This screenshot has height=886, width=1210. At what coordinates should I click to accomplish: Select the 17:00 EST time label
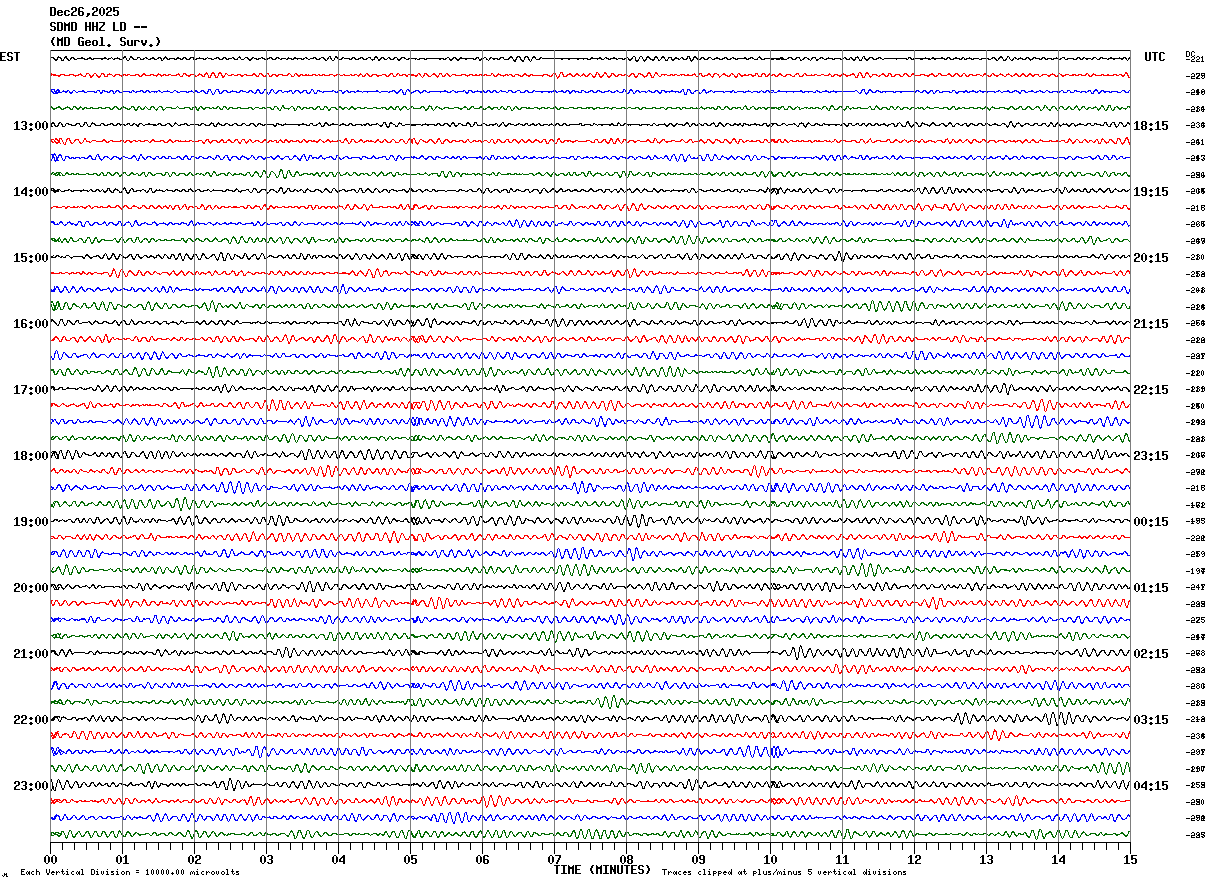point(31,390)
